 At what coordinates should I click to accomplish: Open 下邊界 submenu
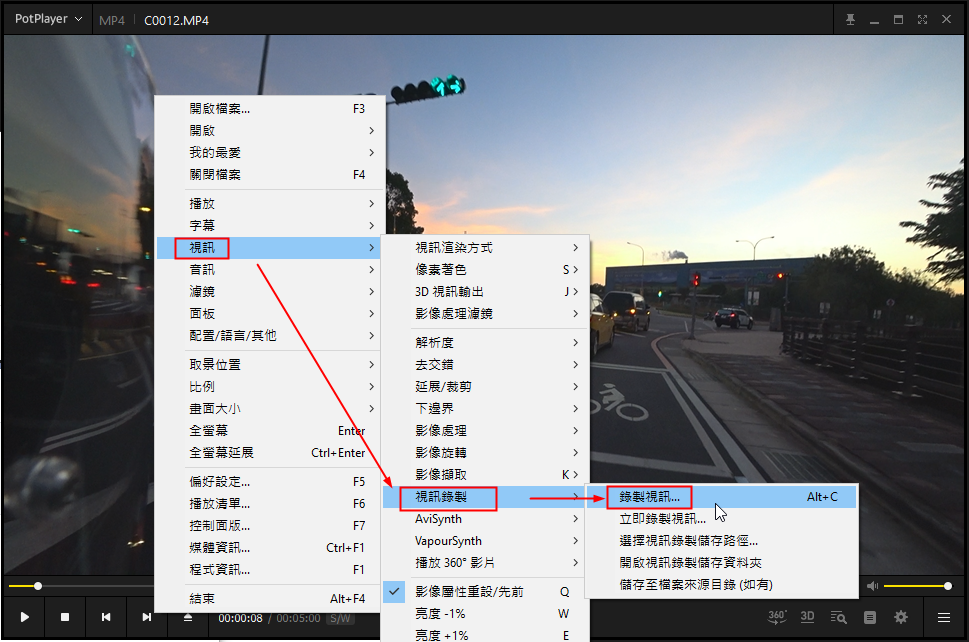click(485, 409)
